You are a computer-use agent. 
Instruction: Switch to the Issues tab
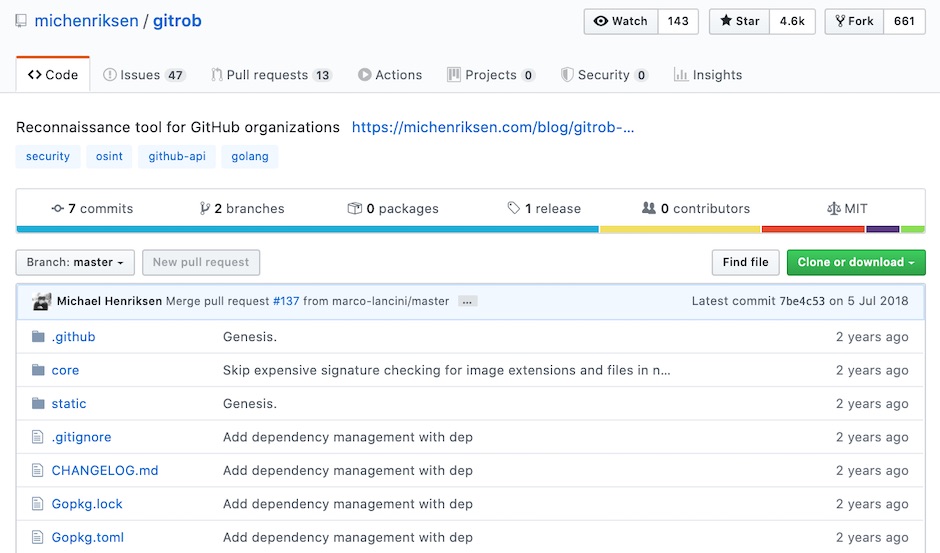tap(144, 75)
